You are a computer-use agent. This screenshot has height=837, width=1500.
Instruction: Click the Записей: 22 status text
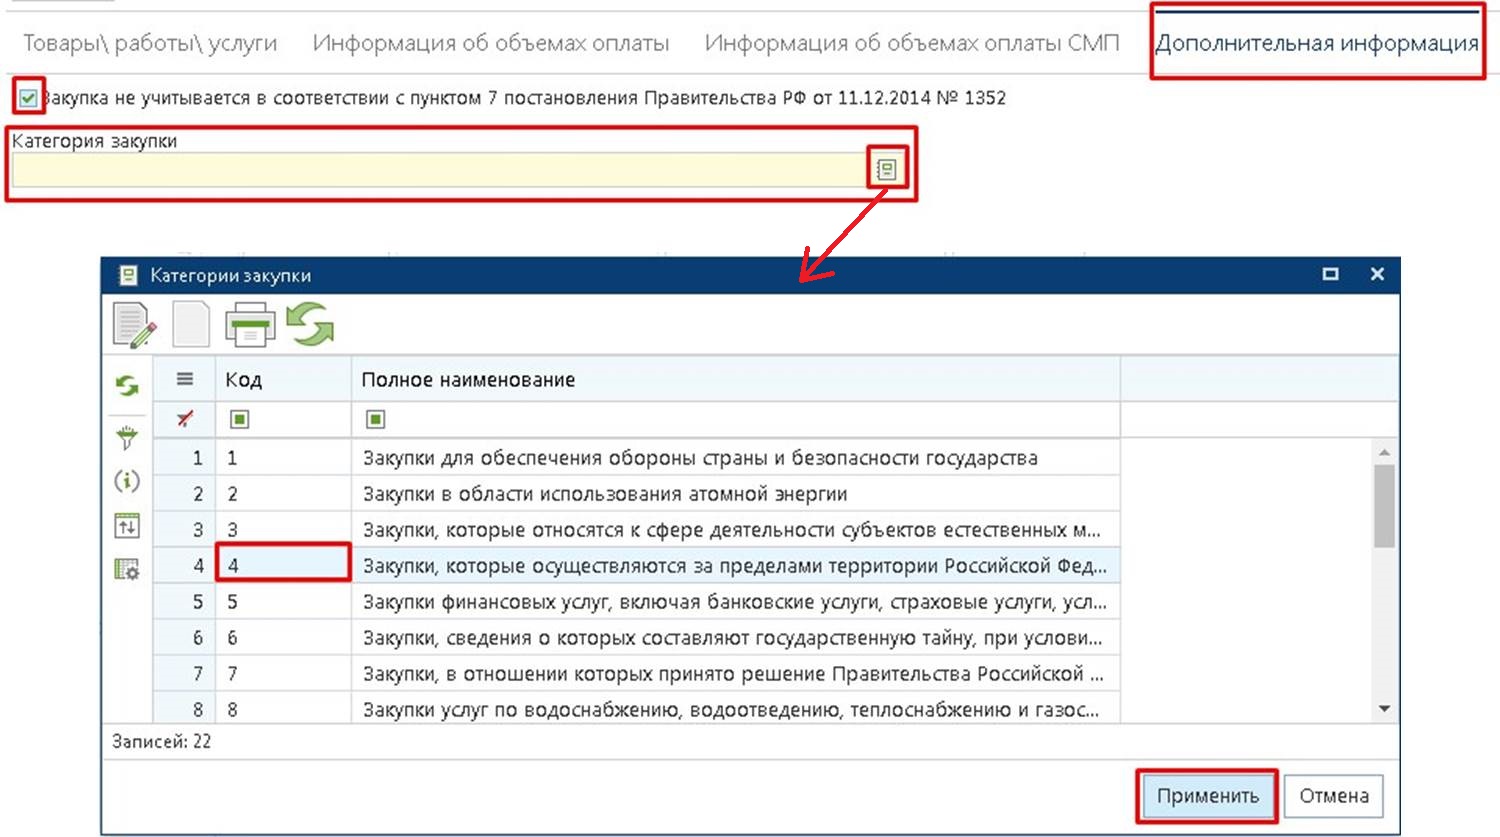[x=162, y=742]
